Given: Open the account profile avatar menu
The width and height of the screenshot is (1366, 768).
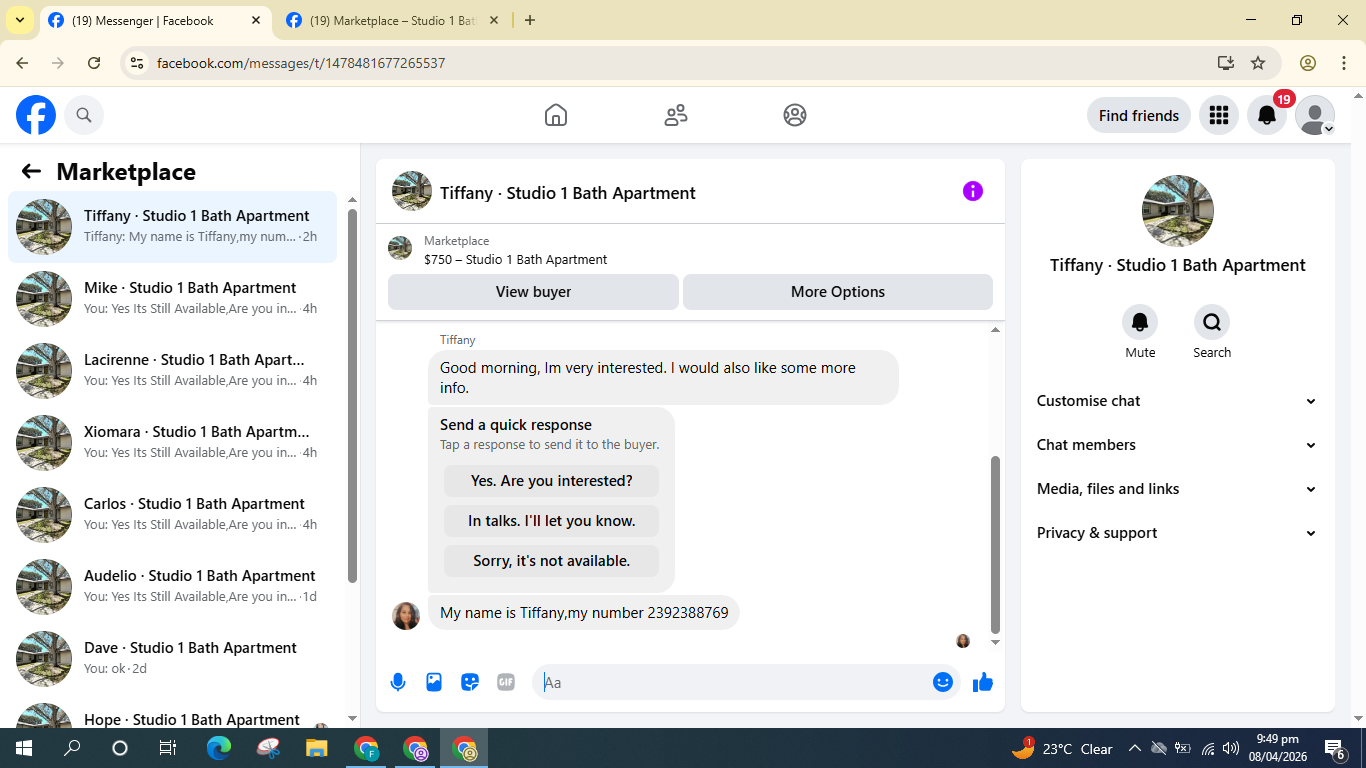Looking at the screenshot, I should pos(1315,115).
